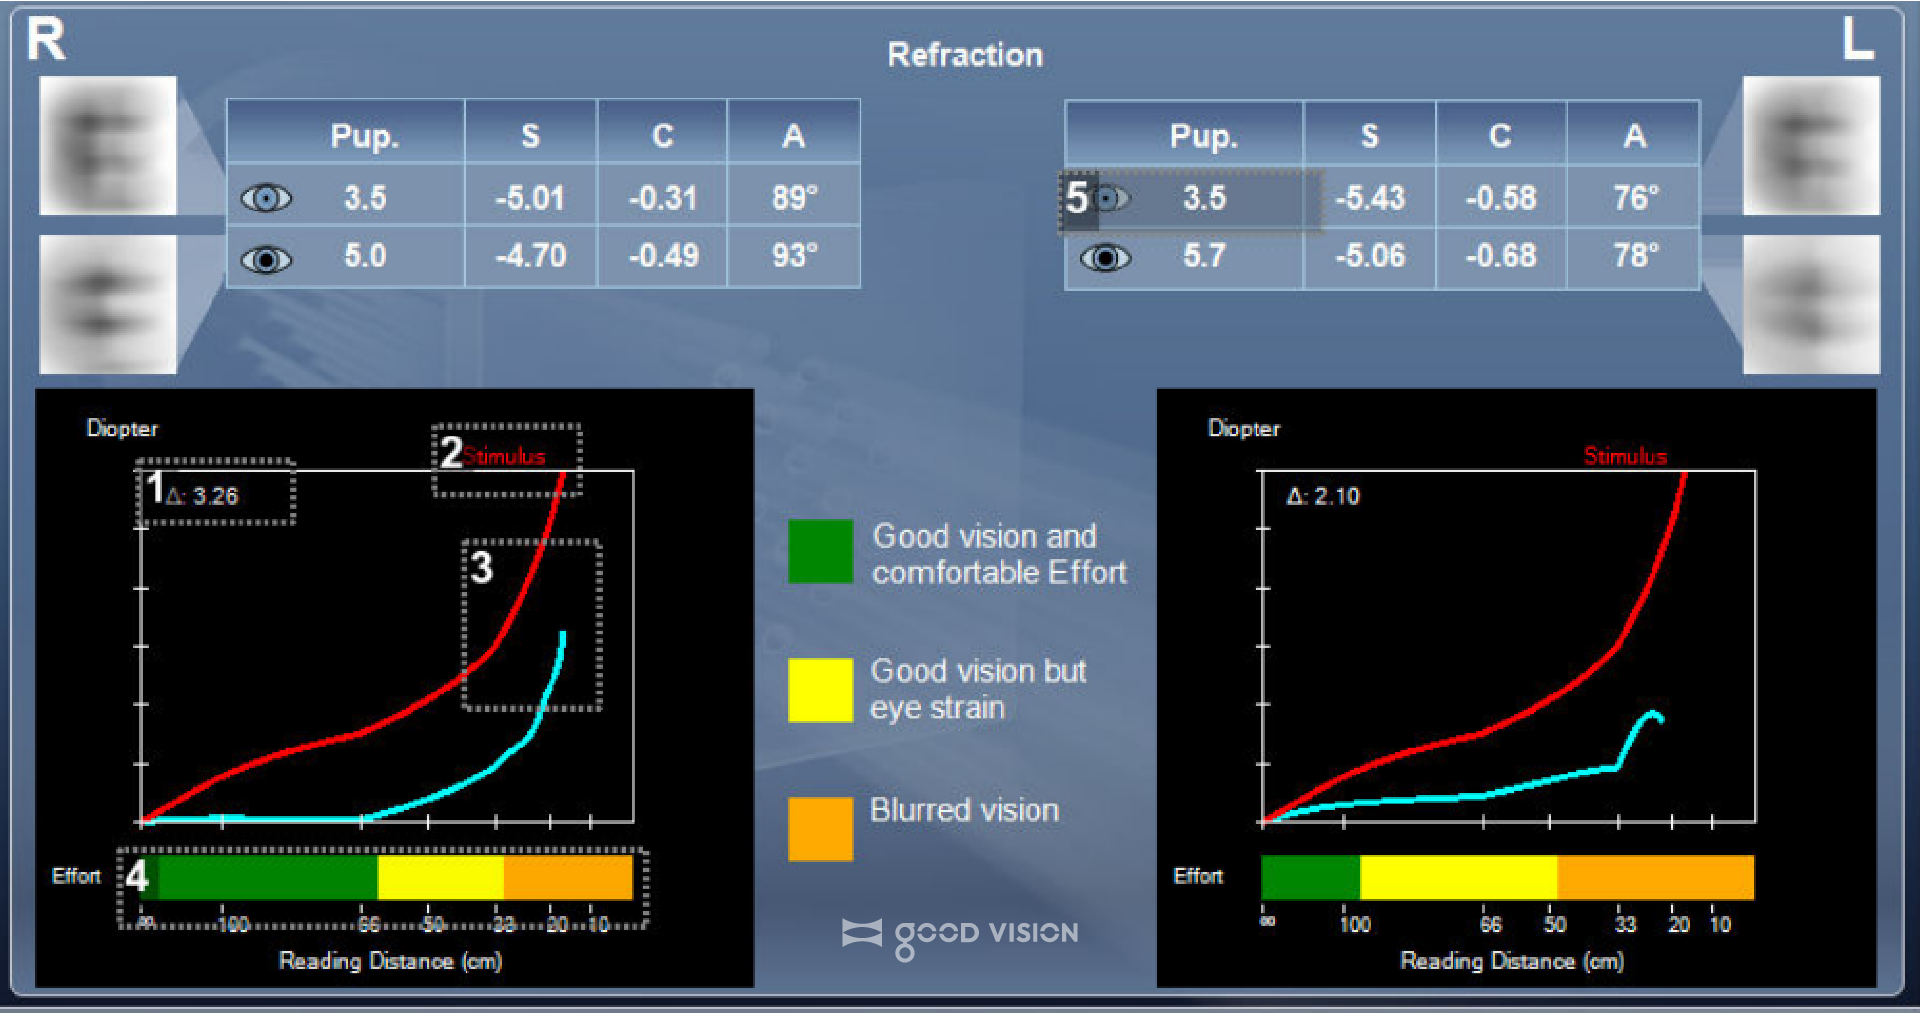1920x1014 pixels.
Task: Click the right eye small-pupil eye icon
Action: (266, 198)
